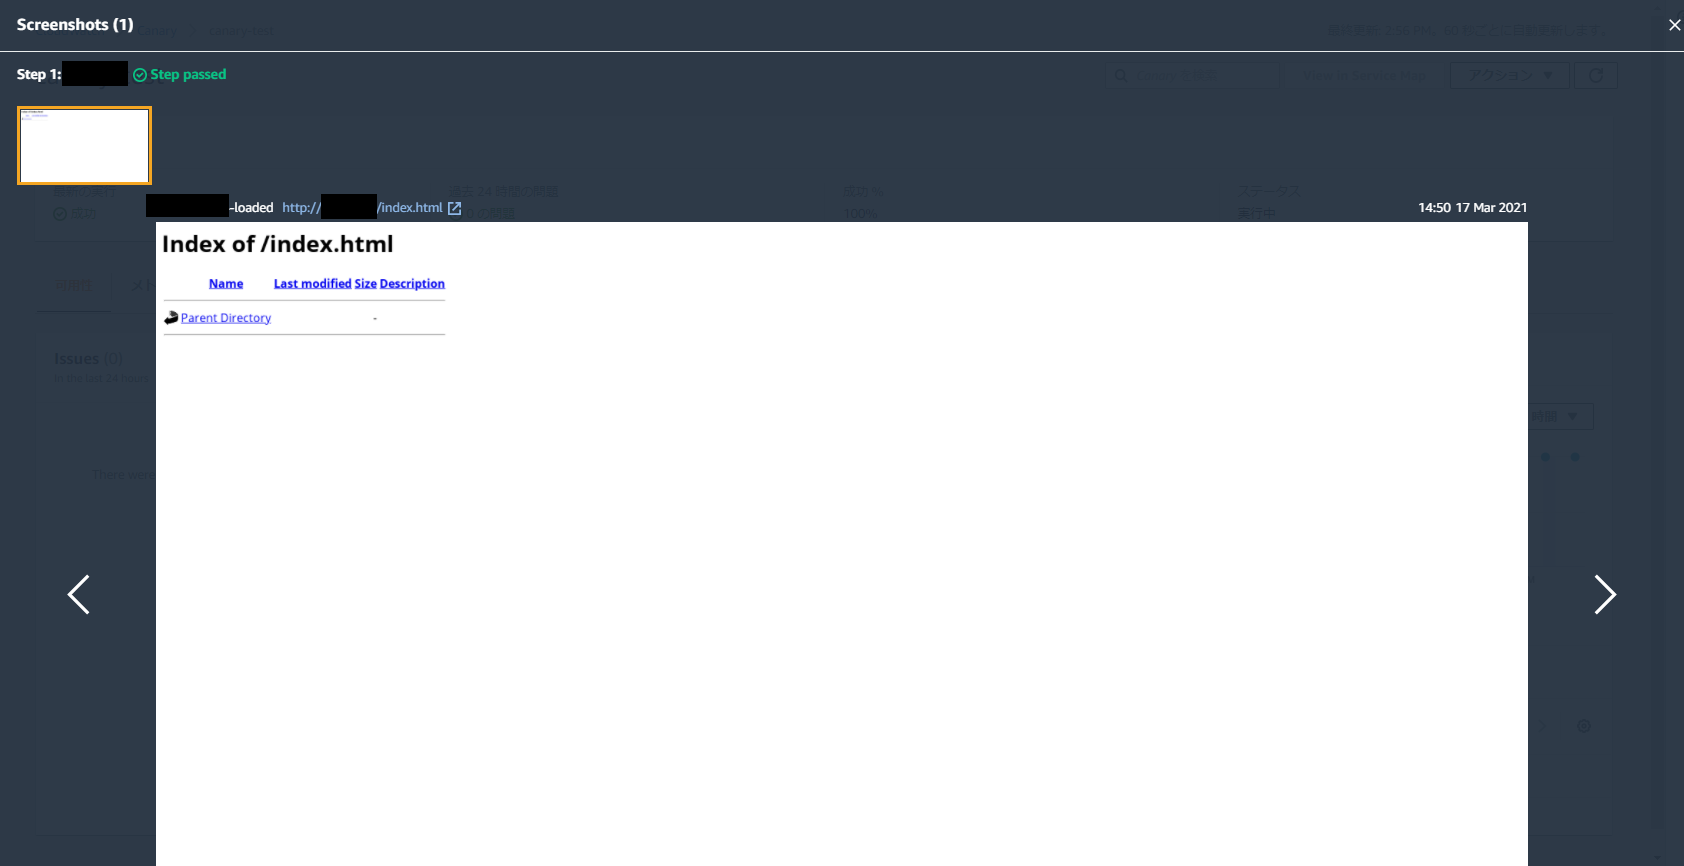Click the back-arrow icon beside Parent Directory
Screen dimensions: 1684x866
tap(171, 318)
